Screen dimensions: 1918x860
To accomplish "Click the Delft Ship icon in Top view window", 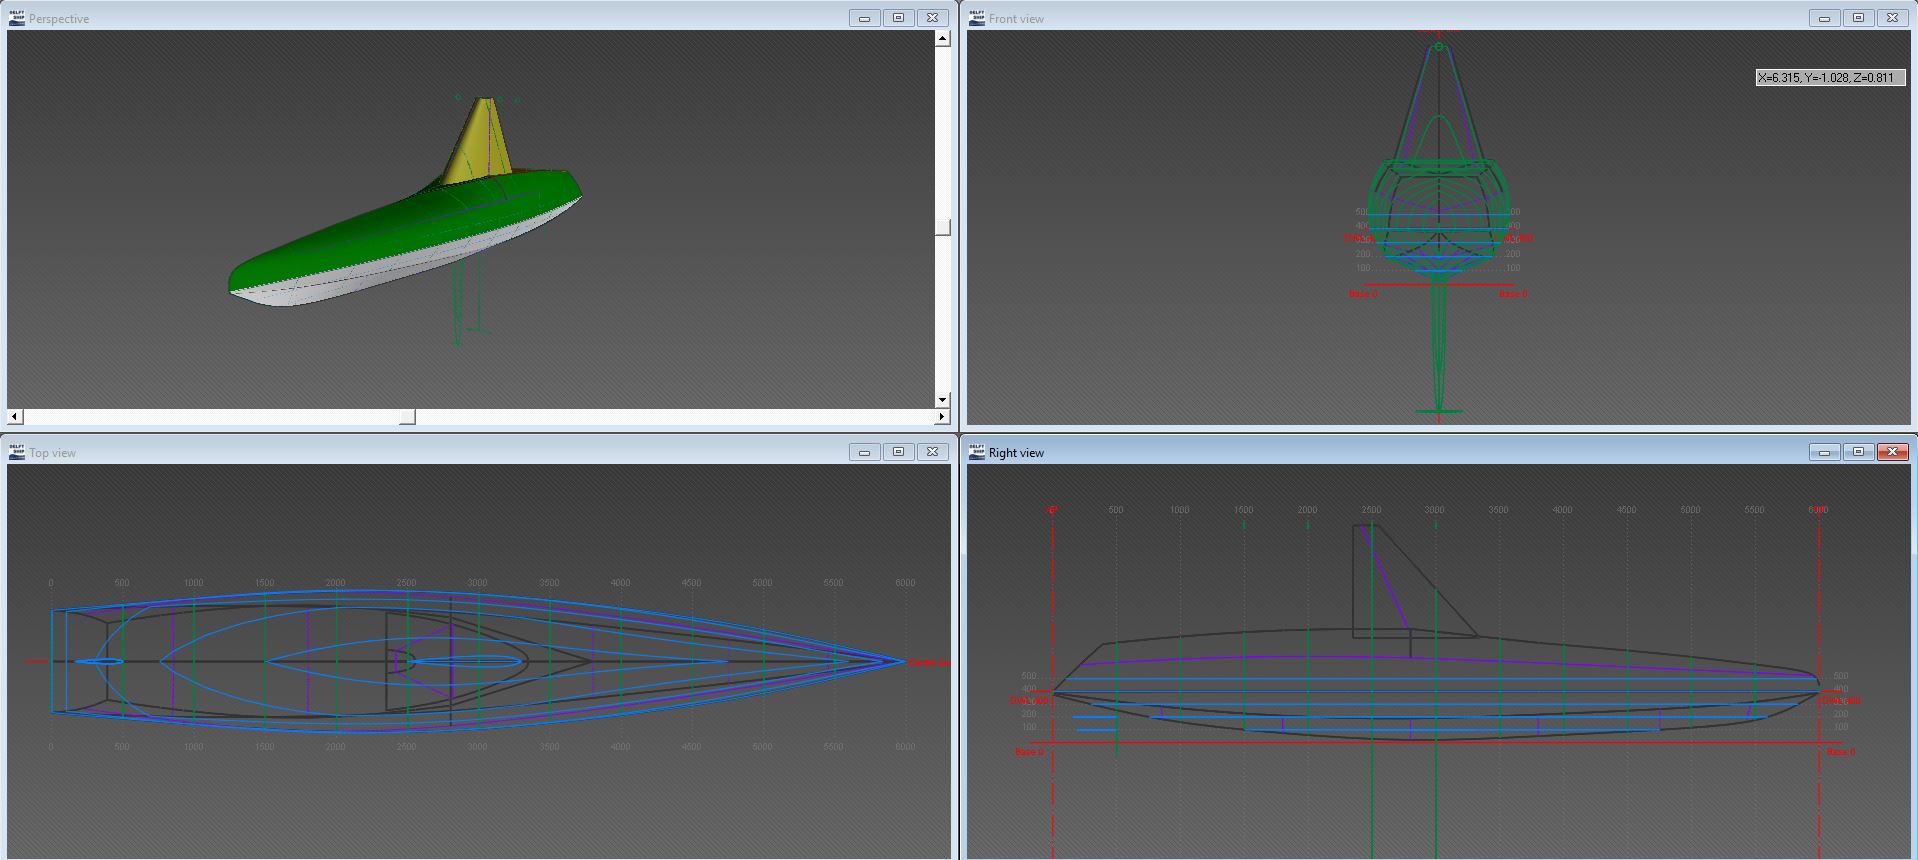I will (x=17, y=452).
